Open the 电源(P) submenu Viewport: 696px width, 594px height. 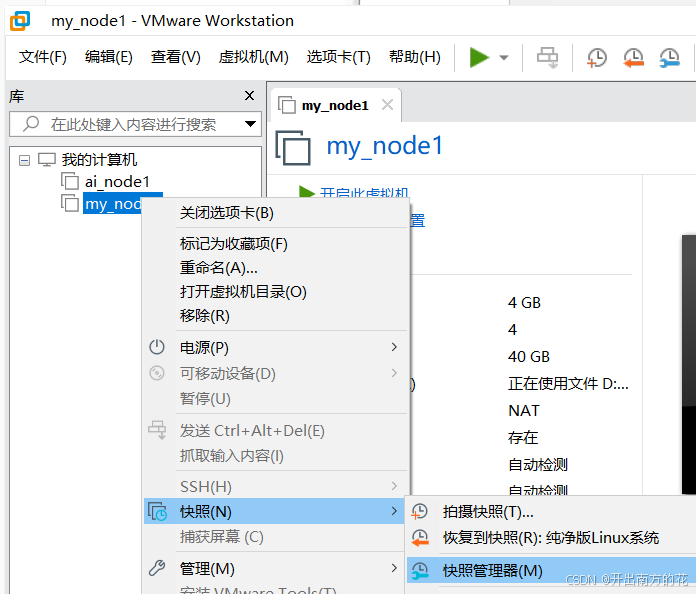[275, 347]
